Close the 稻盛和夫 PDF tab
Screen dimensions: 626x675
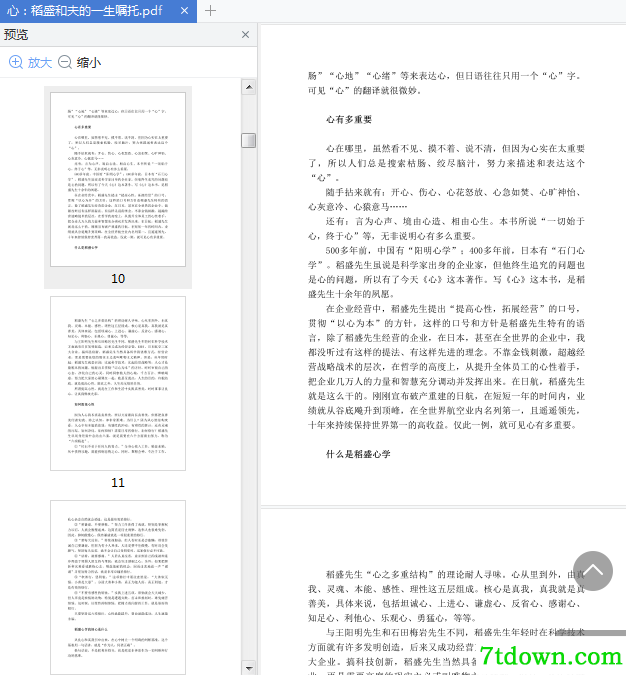coord(184,10)
